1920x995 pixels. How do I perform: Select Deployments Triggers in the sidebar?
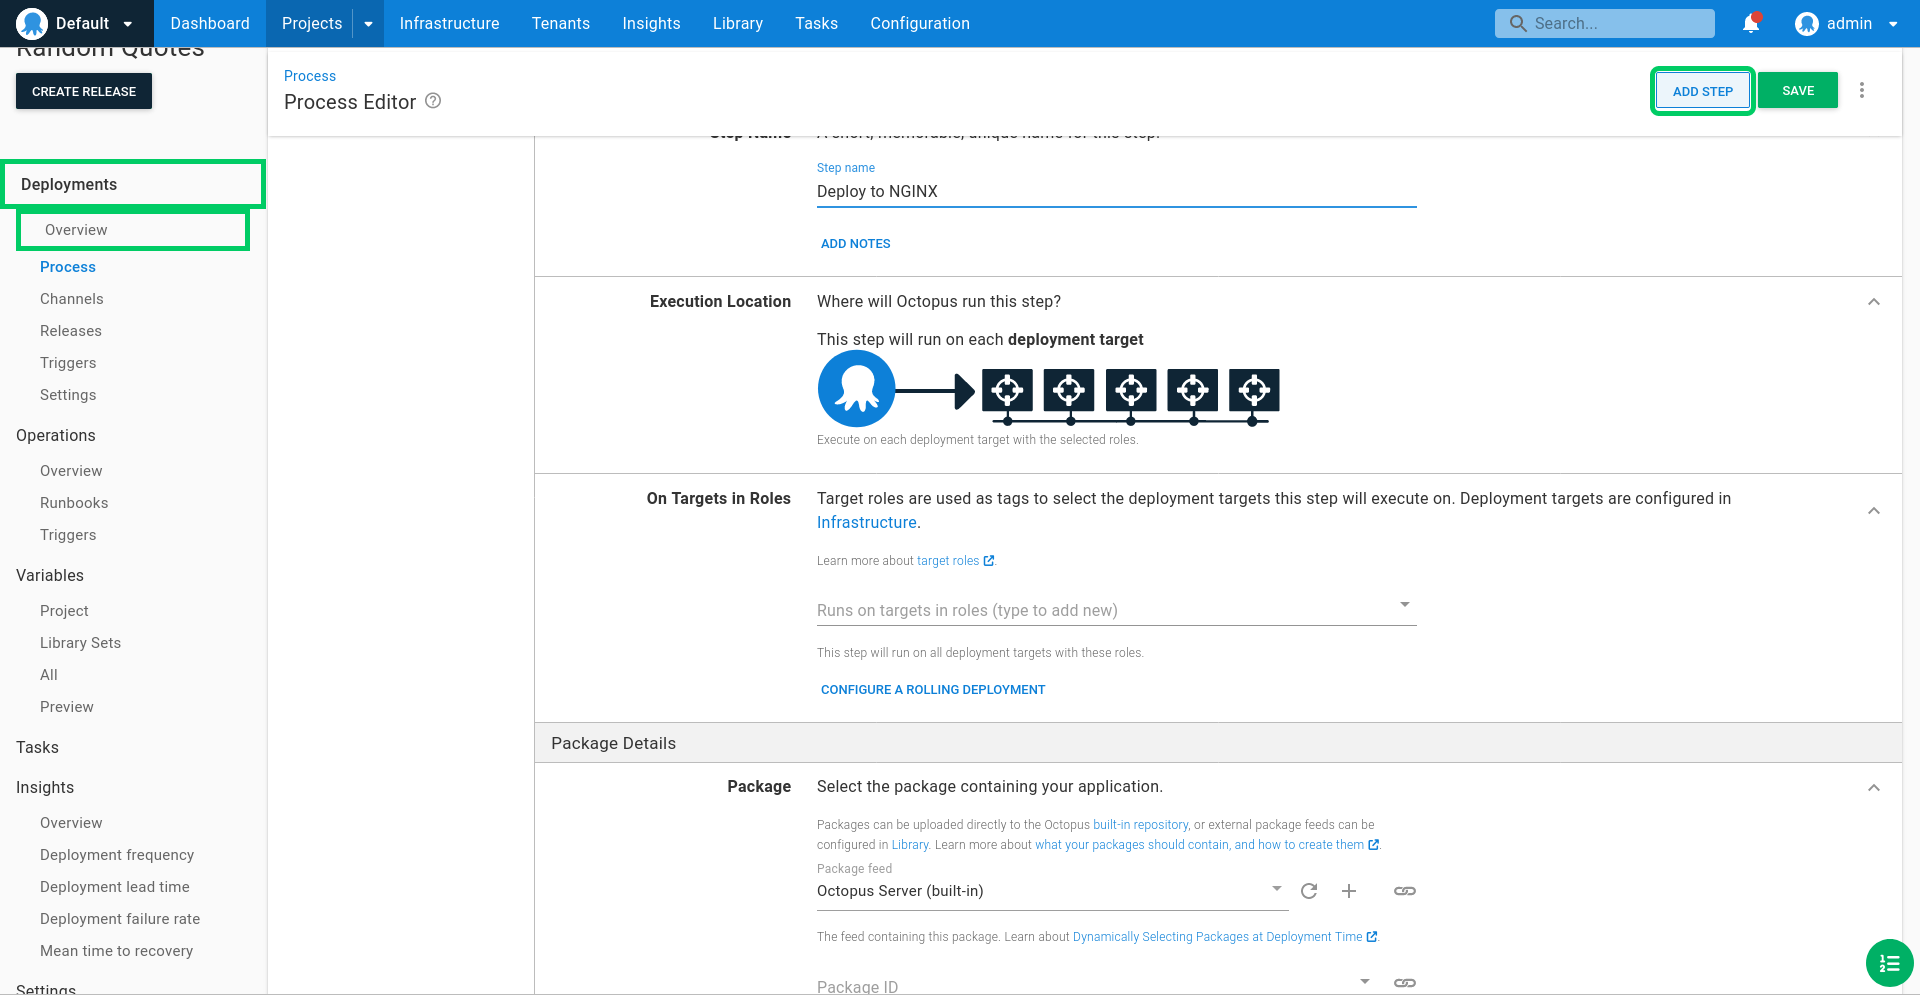[68, 363]
